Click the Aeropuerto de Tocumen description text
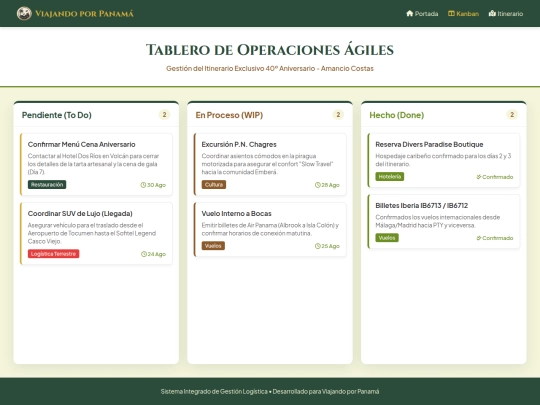 (92, 233)
